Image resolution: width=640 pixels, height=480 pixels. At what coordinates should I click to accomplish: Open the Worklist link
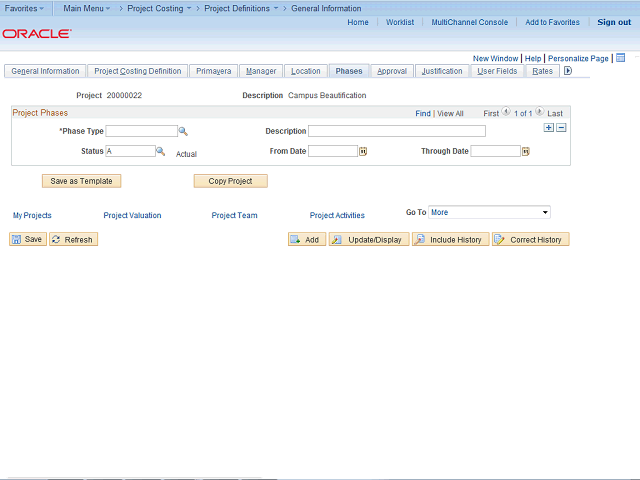(400, 22)
